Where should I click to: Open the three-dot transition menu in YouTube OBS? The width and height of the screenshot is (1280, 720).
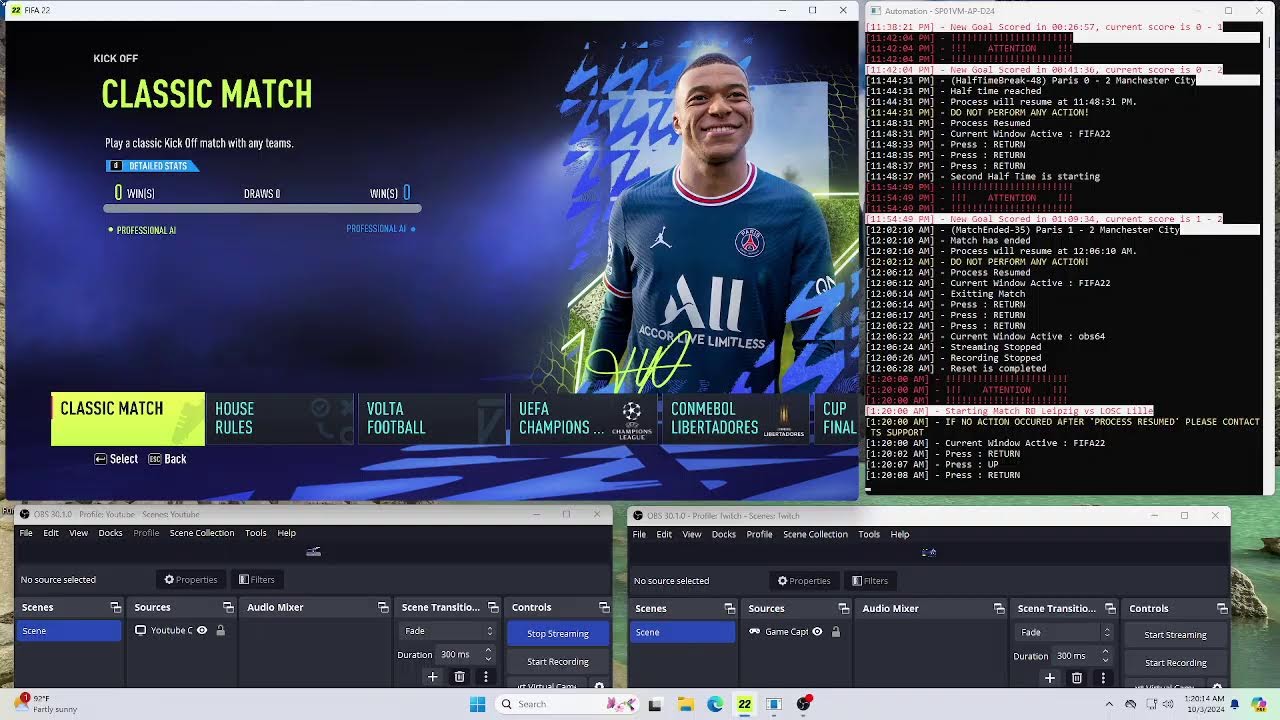pyautogui.click(x=486, y=677)
